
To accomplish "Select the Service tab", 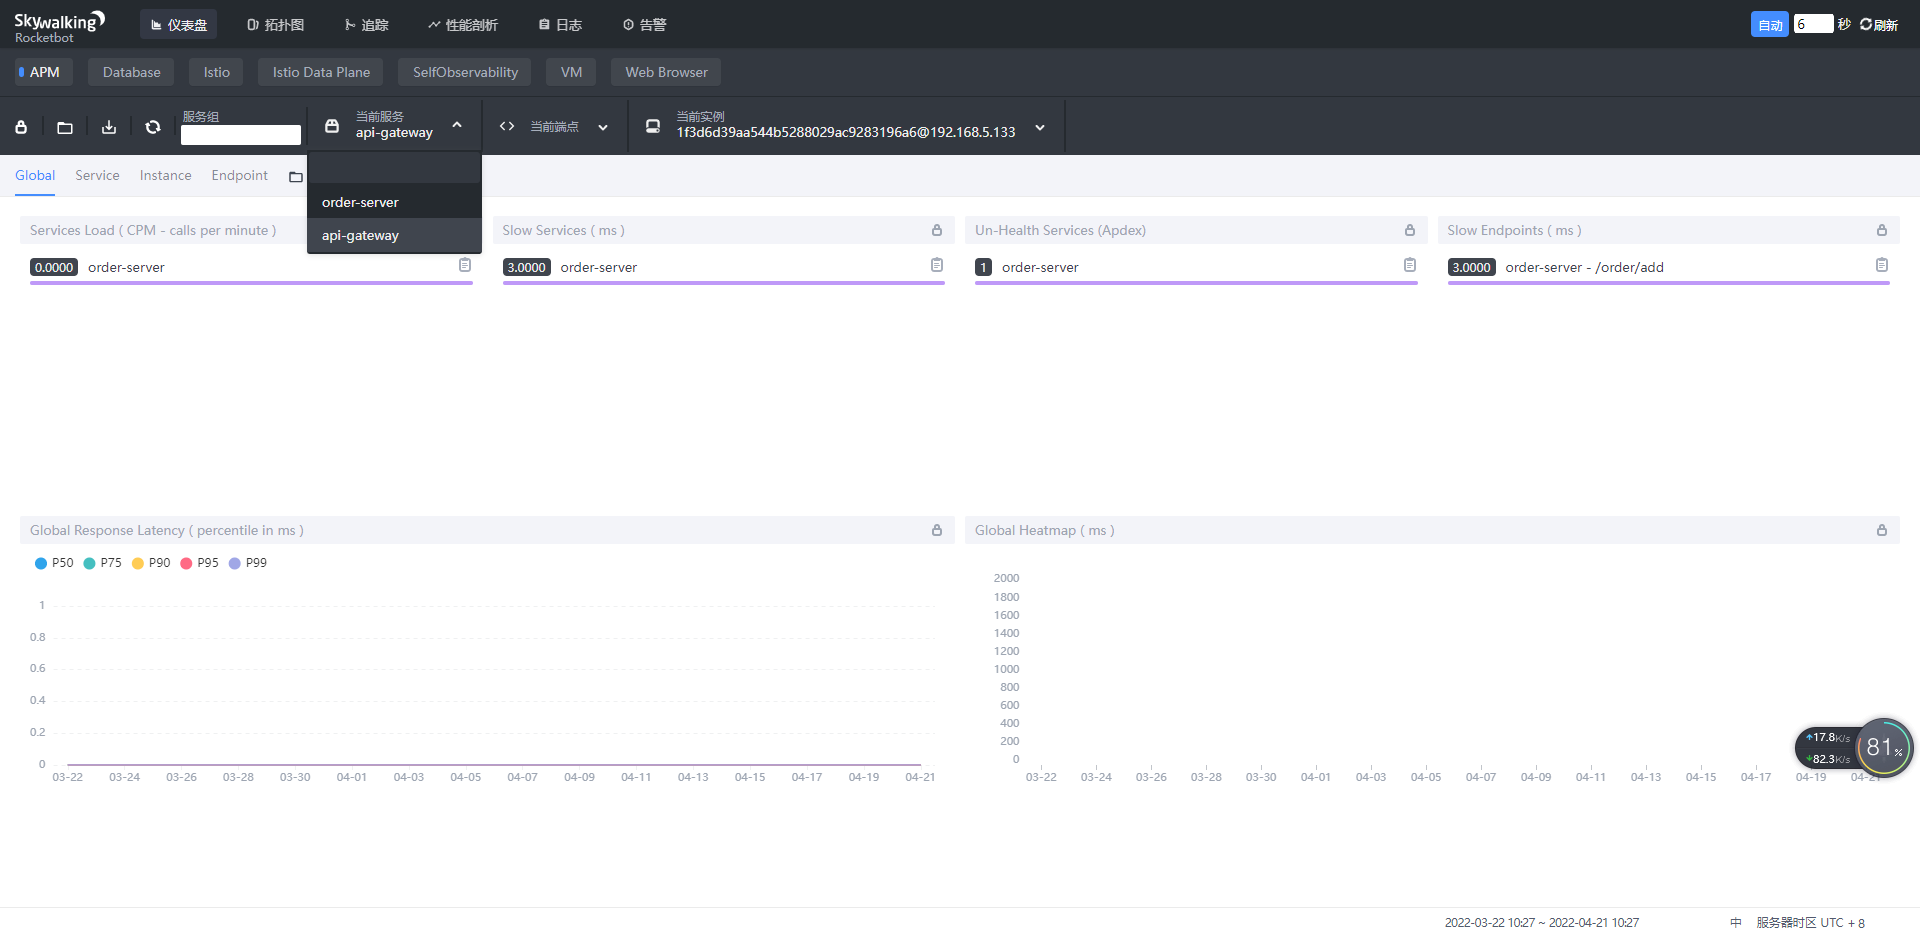I will [97, 176].
